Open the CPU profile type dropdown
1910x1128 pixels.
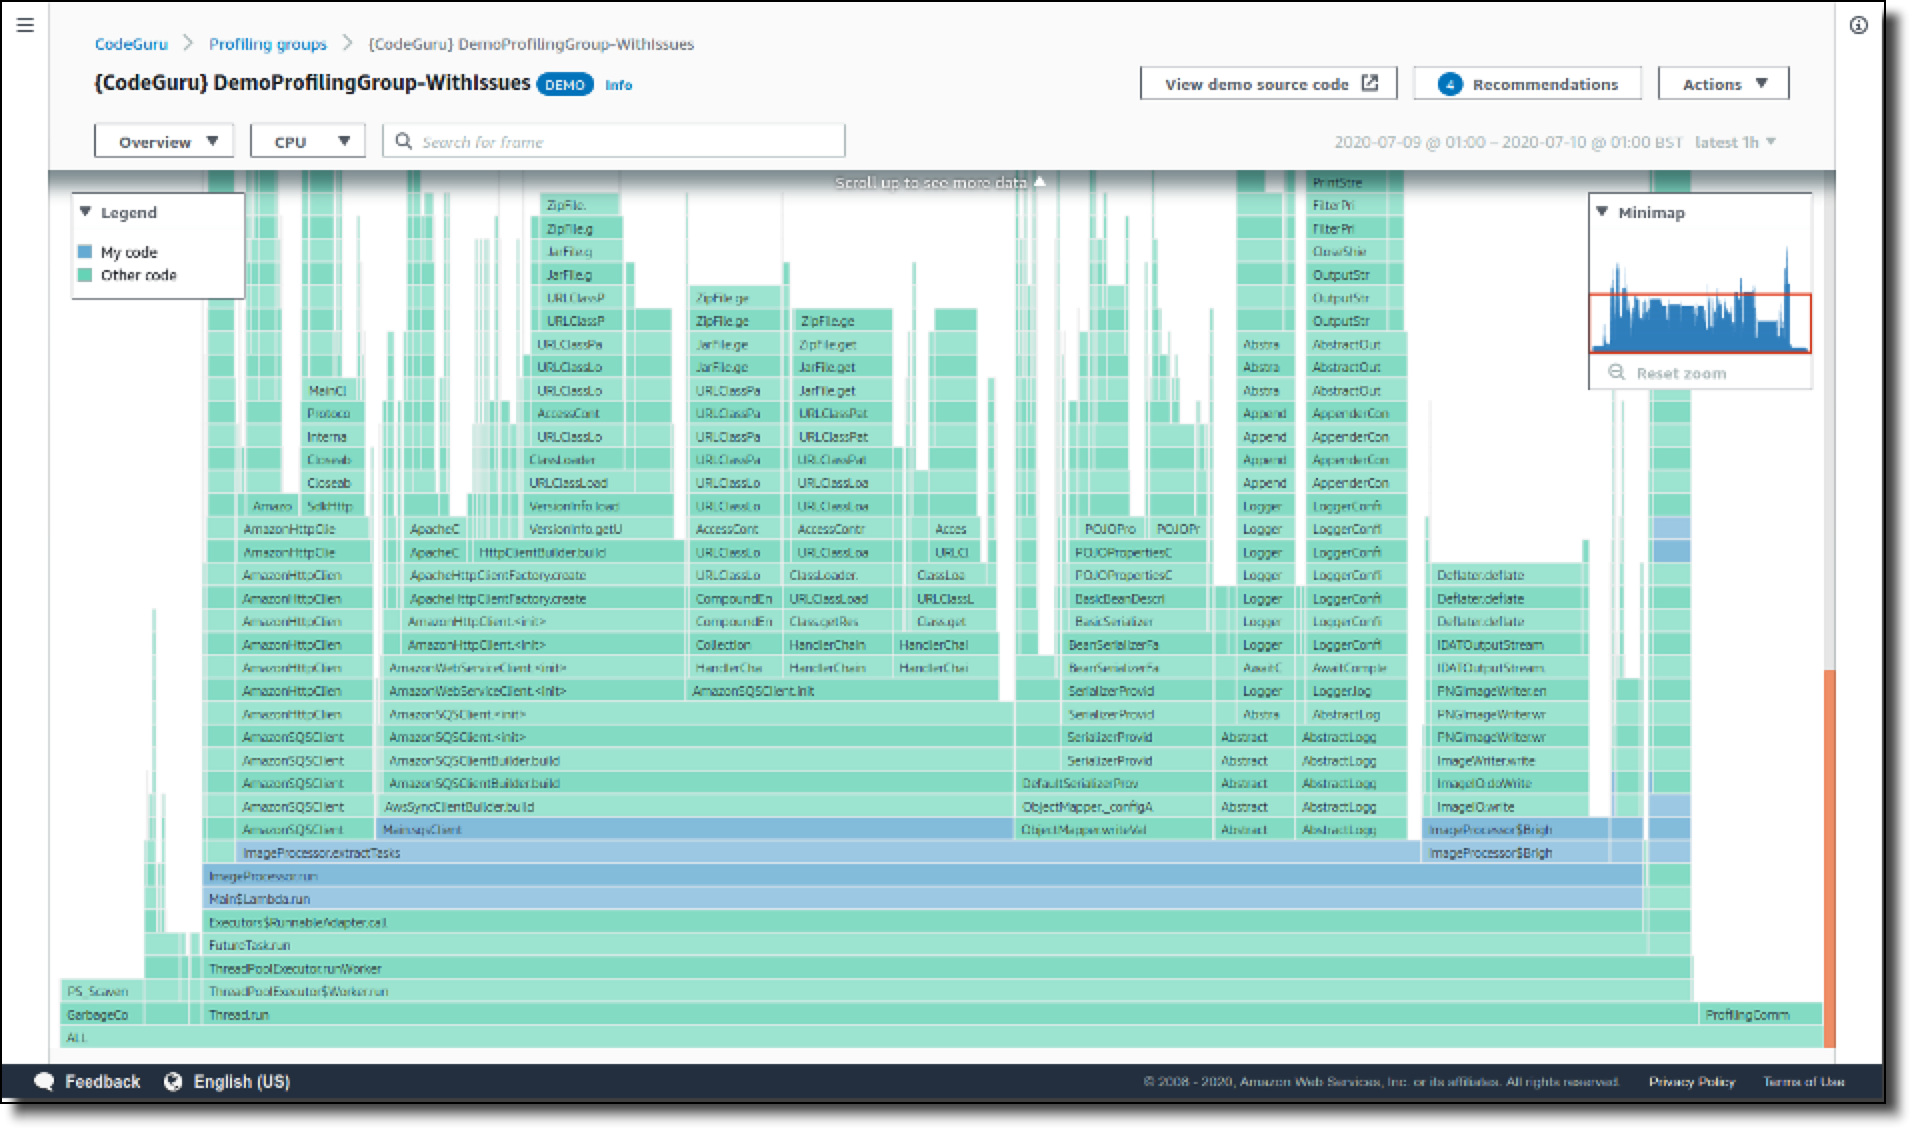307,141
